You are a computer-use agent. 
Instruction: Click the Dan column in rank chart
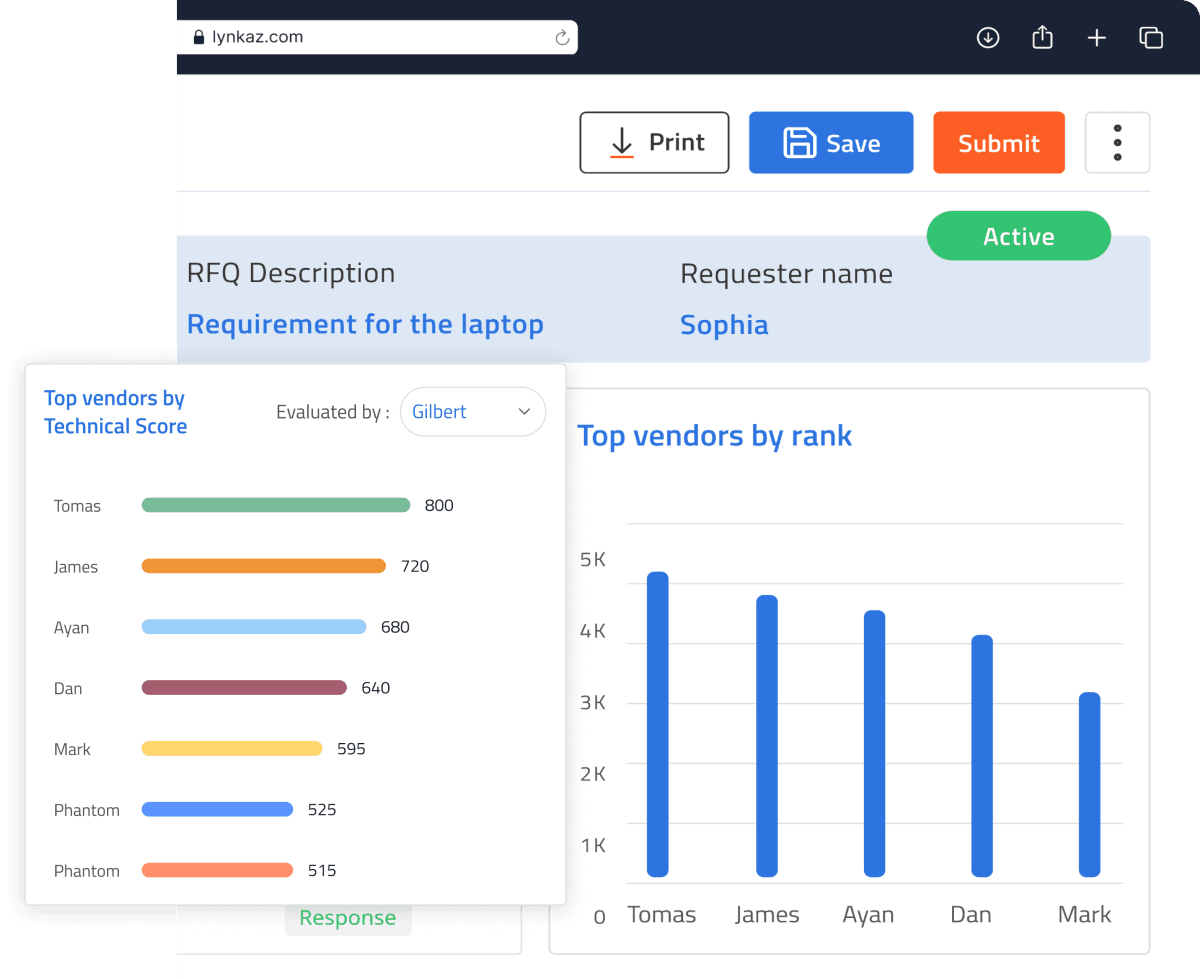tap(982, 756)
